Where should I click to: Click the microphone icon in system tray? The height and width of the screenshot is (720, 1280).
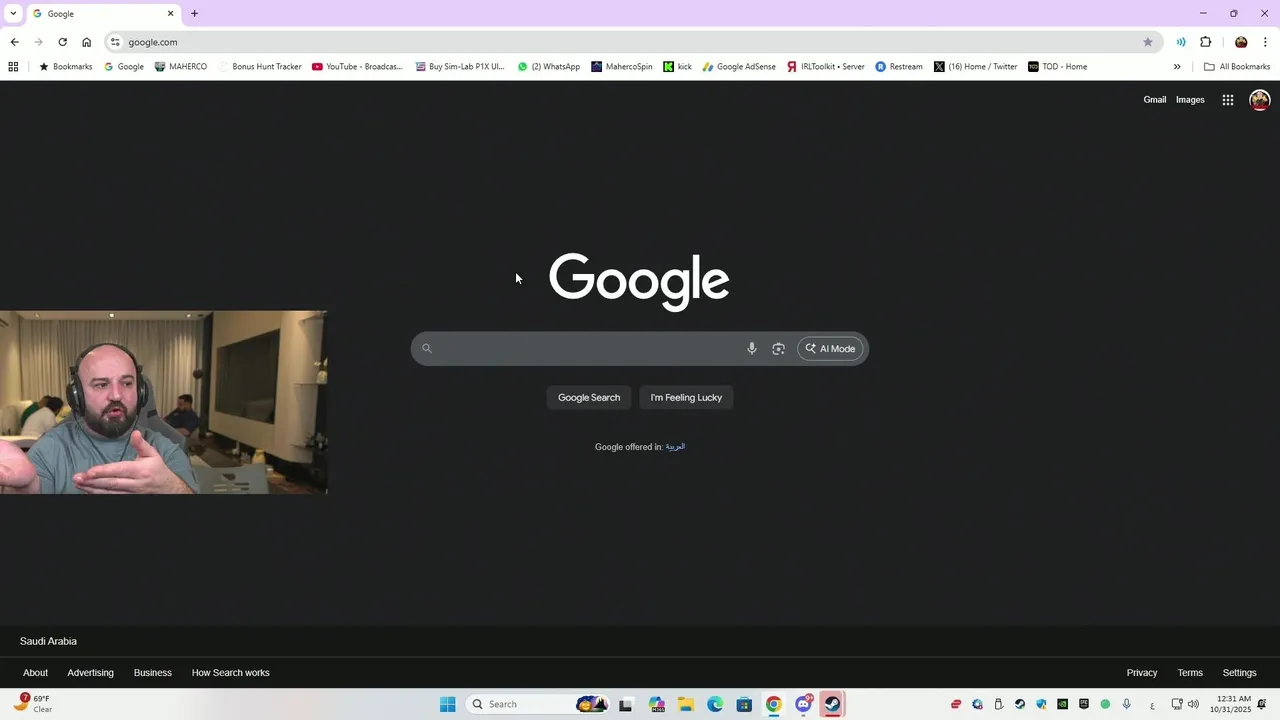[1127, 704]
